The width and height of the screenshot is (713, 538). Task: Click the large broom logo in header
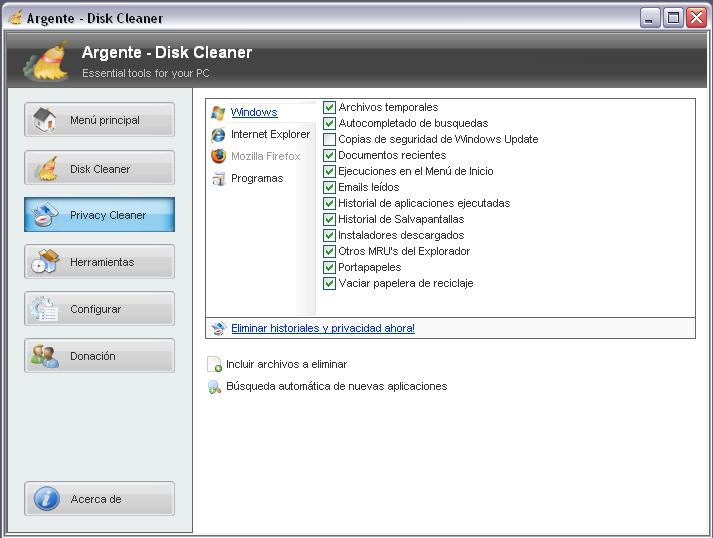pos(48,61)
